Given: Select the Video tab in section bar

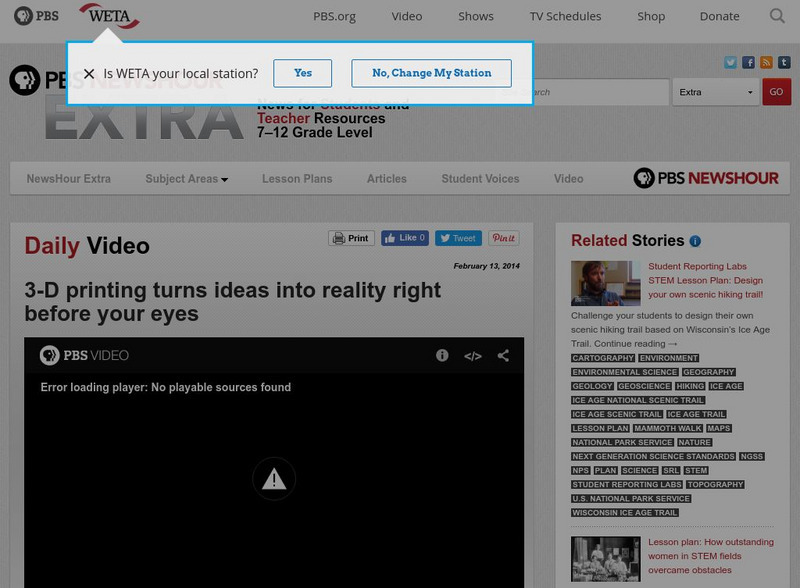Looking at the screenshot, I should coord(568,179).
